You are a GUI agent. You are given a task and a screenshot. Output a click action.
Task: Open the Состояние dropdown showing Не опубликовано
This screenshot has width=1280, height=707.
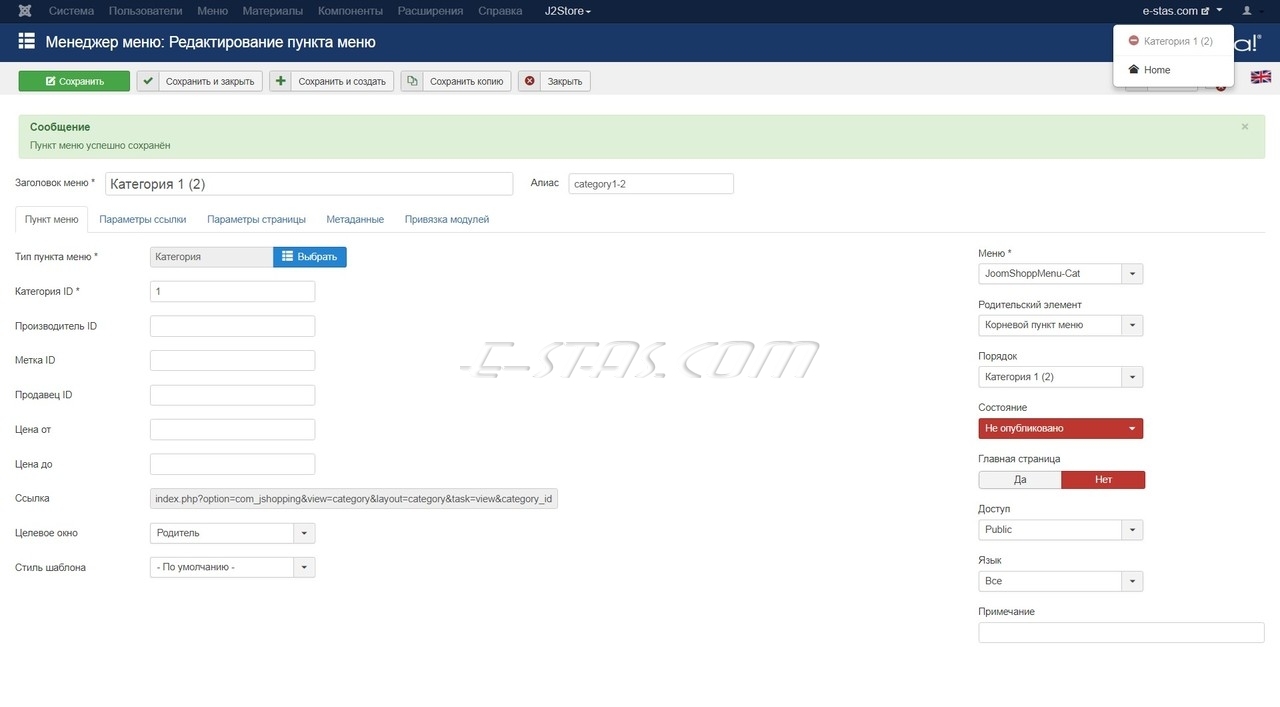pos(1060,428)
